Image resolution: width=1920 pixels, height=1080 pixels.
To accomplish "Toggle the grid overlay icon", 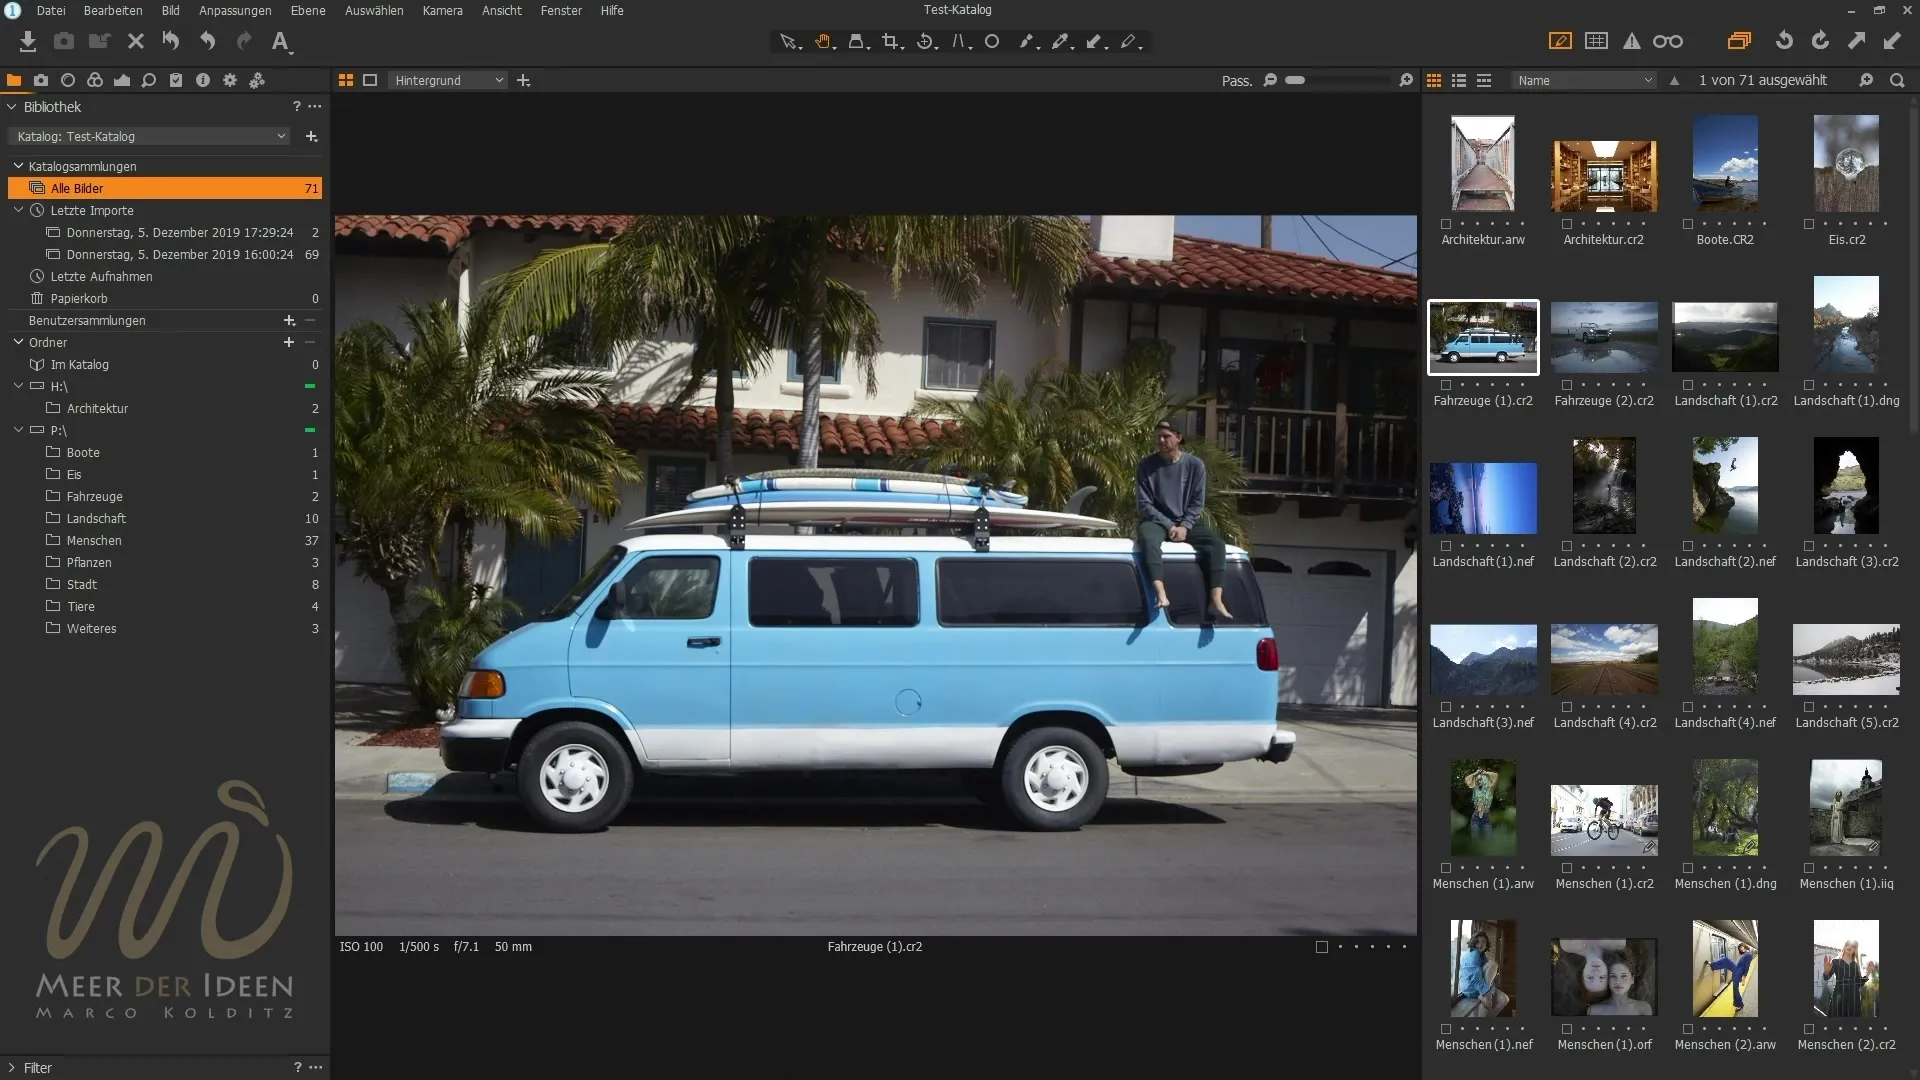I will (1597, 41).
